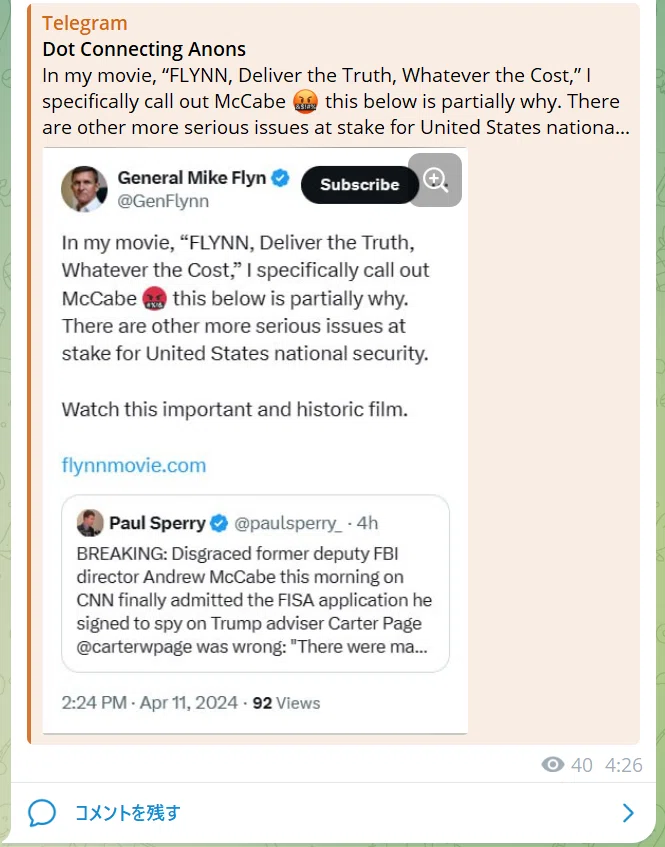The width and height of the screenshot is (665, 847).
Task: Click the Subscribe button on tweet
Action: pos(360,185)
